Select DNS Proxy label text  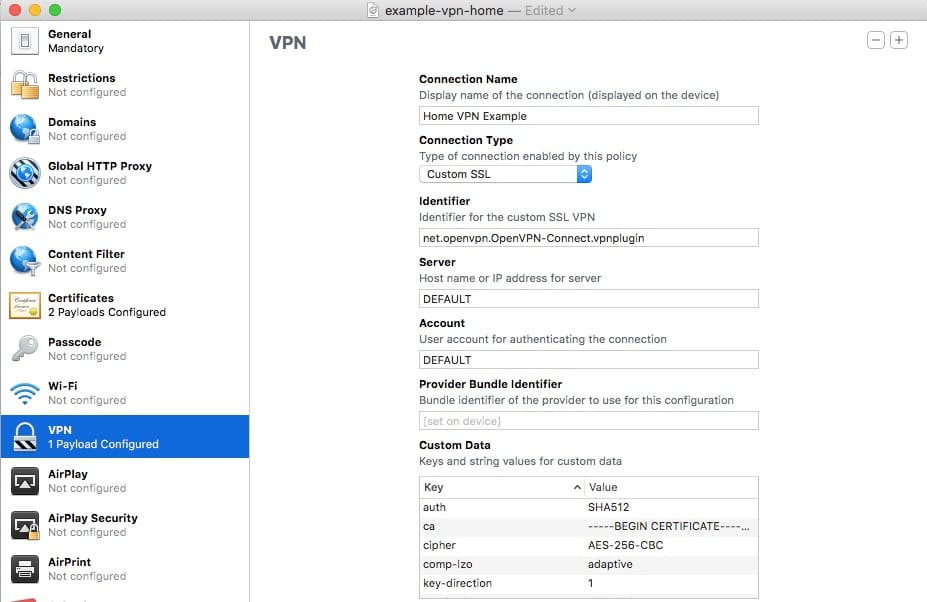click(x=77, y=210)
